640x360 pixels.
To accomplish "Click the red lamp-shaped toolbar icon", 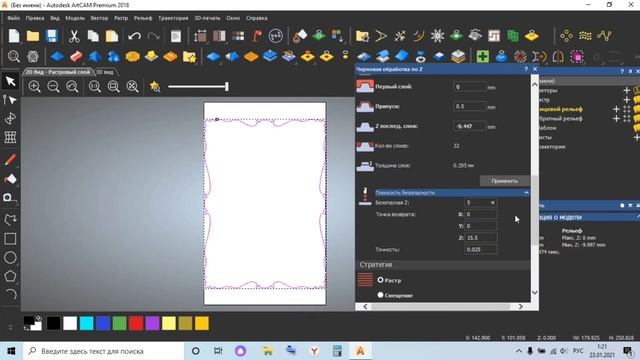I will point(257,36).
